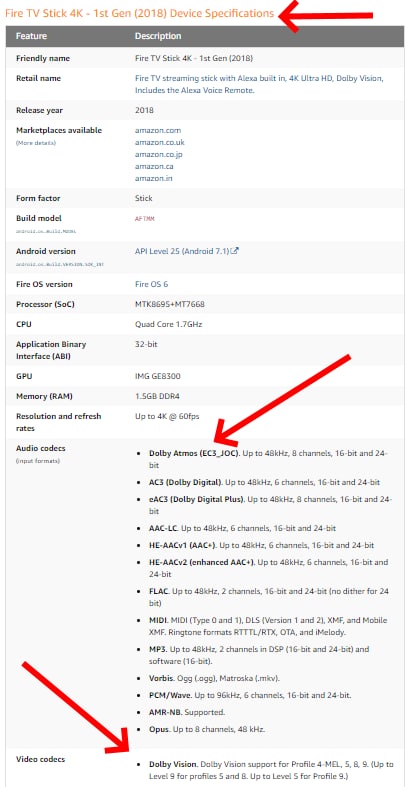This screenshot has height=787, width=408.
Task: Open the amazon.com marketplace link
Action: (x=158, y=130)
